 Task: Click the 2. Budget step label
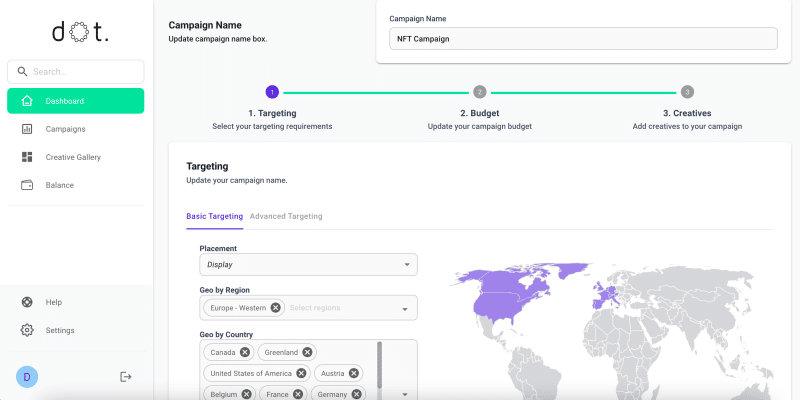[x=480, y=113]
